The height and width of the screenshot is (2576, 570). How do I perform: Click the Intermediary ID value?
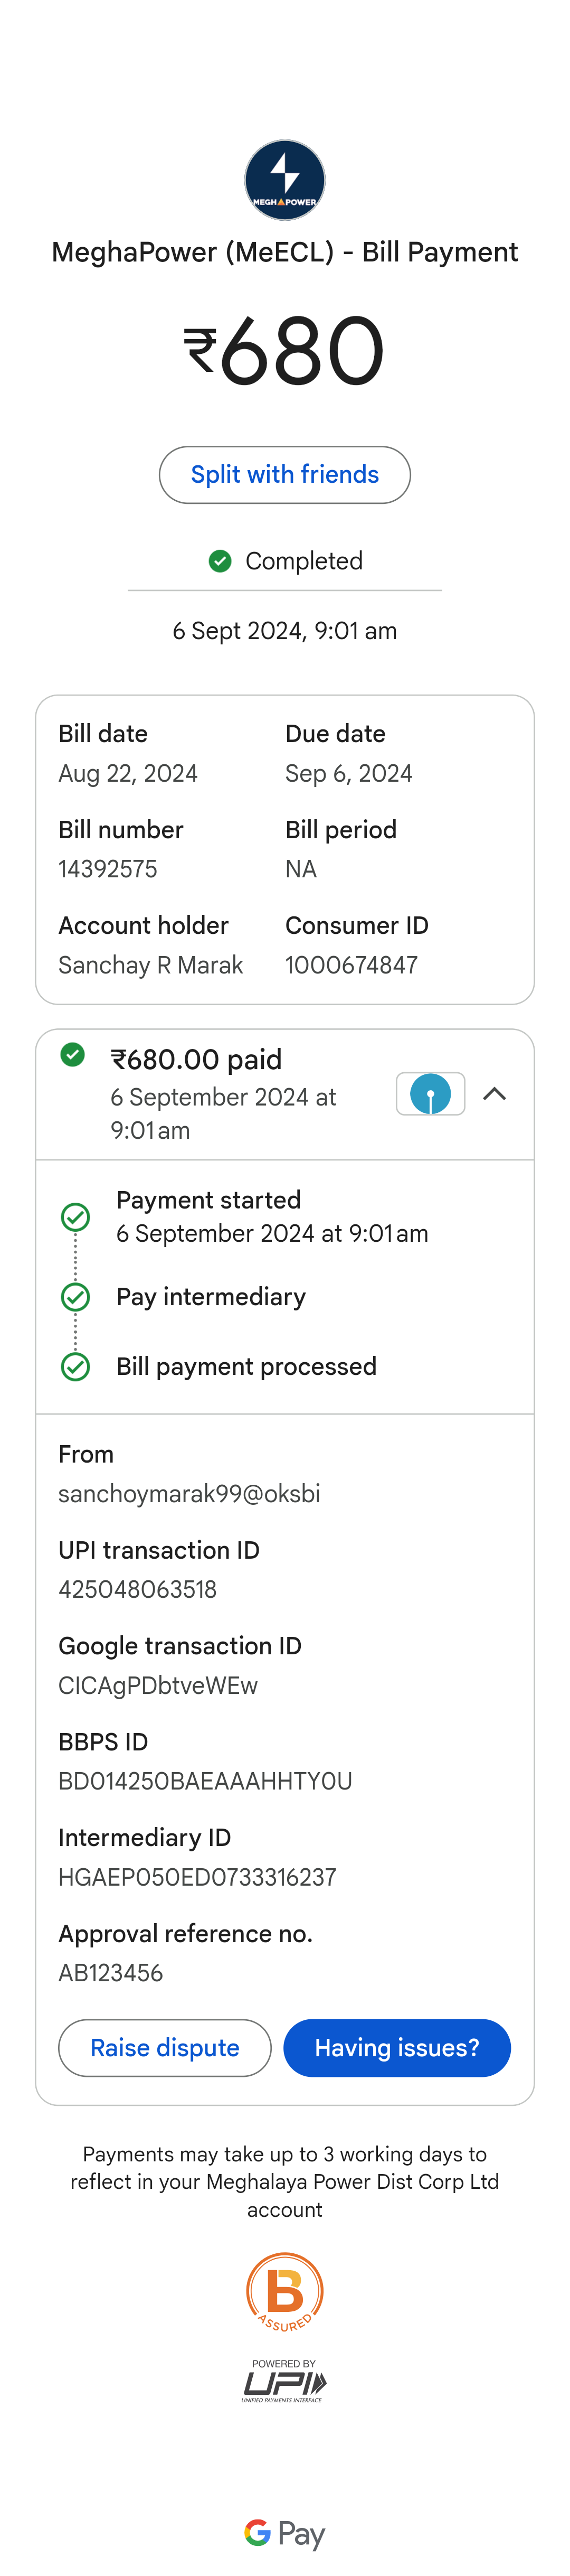(197, 1877)
